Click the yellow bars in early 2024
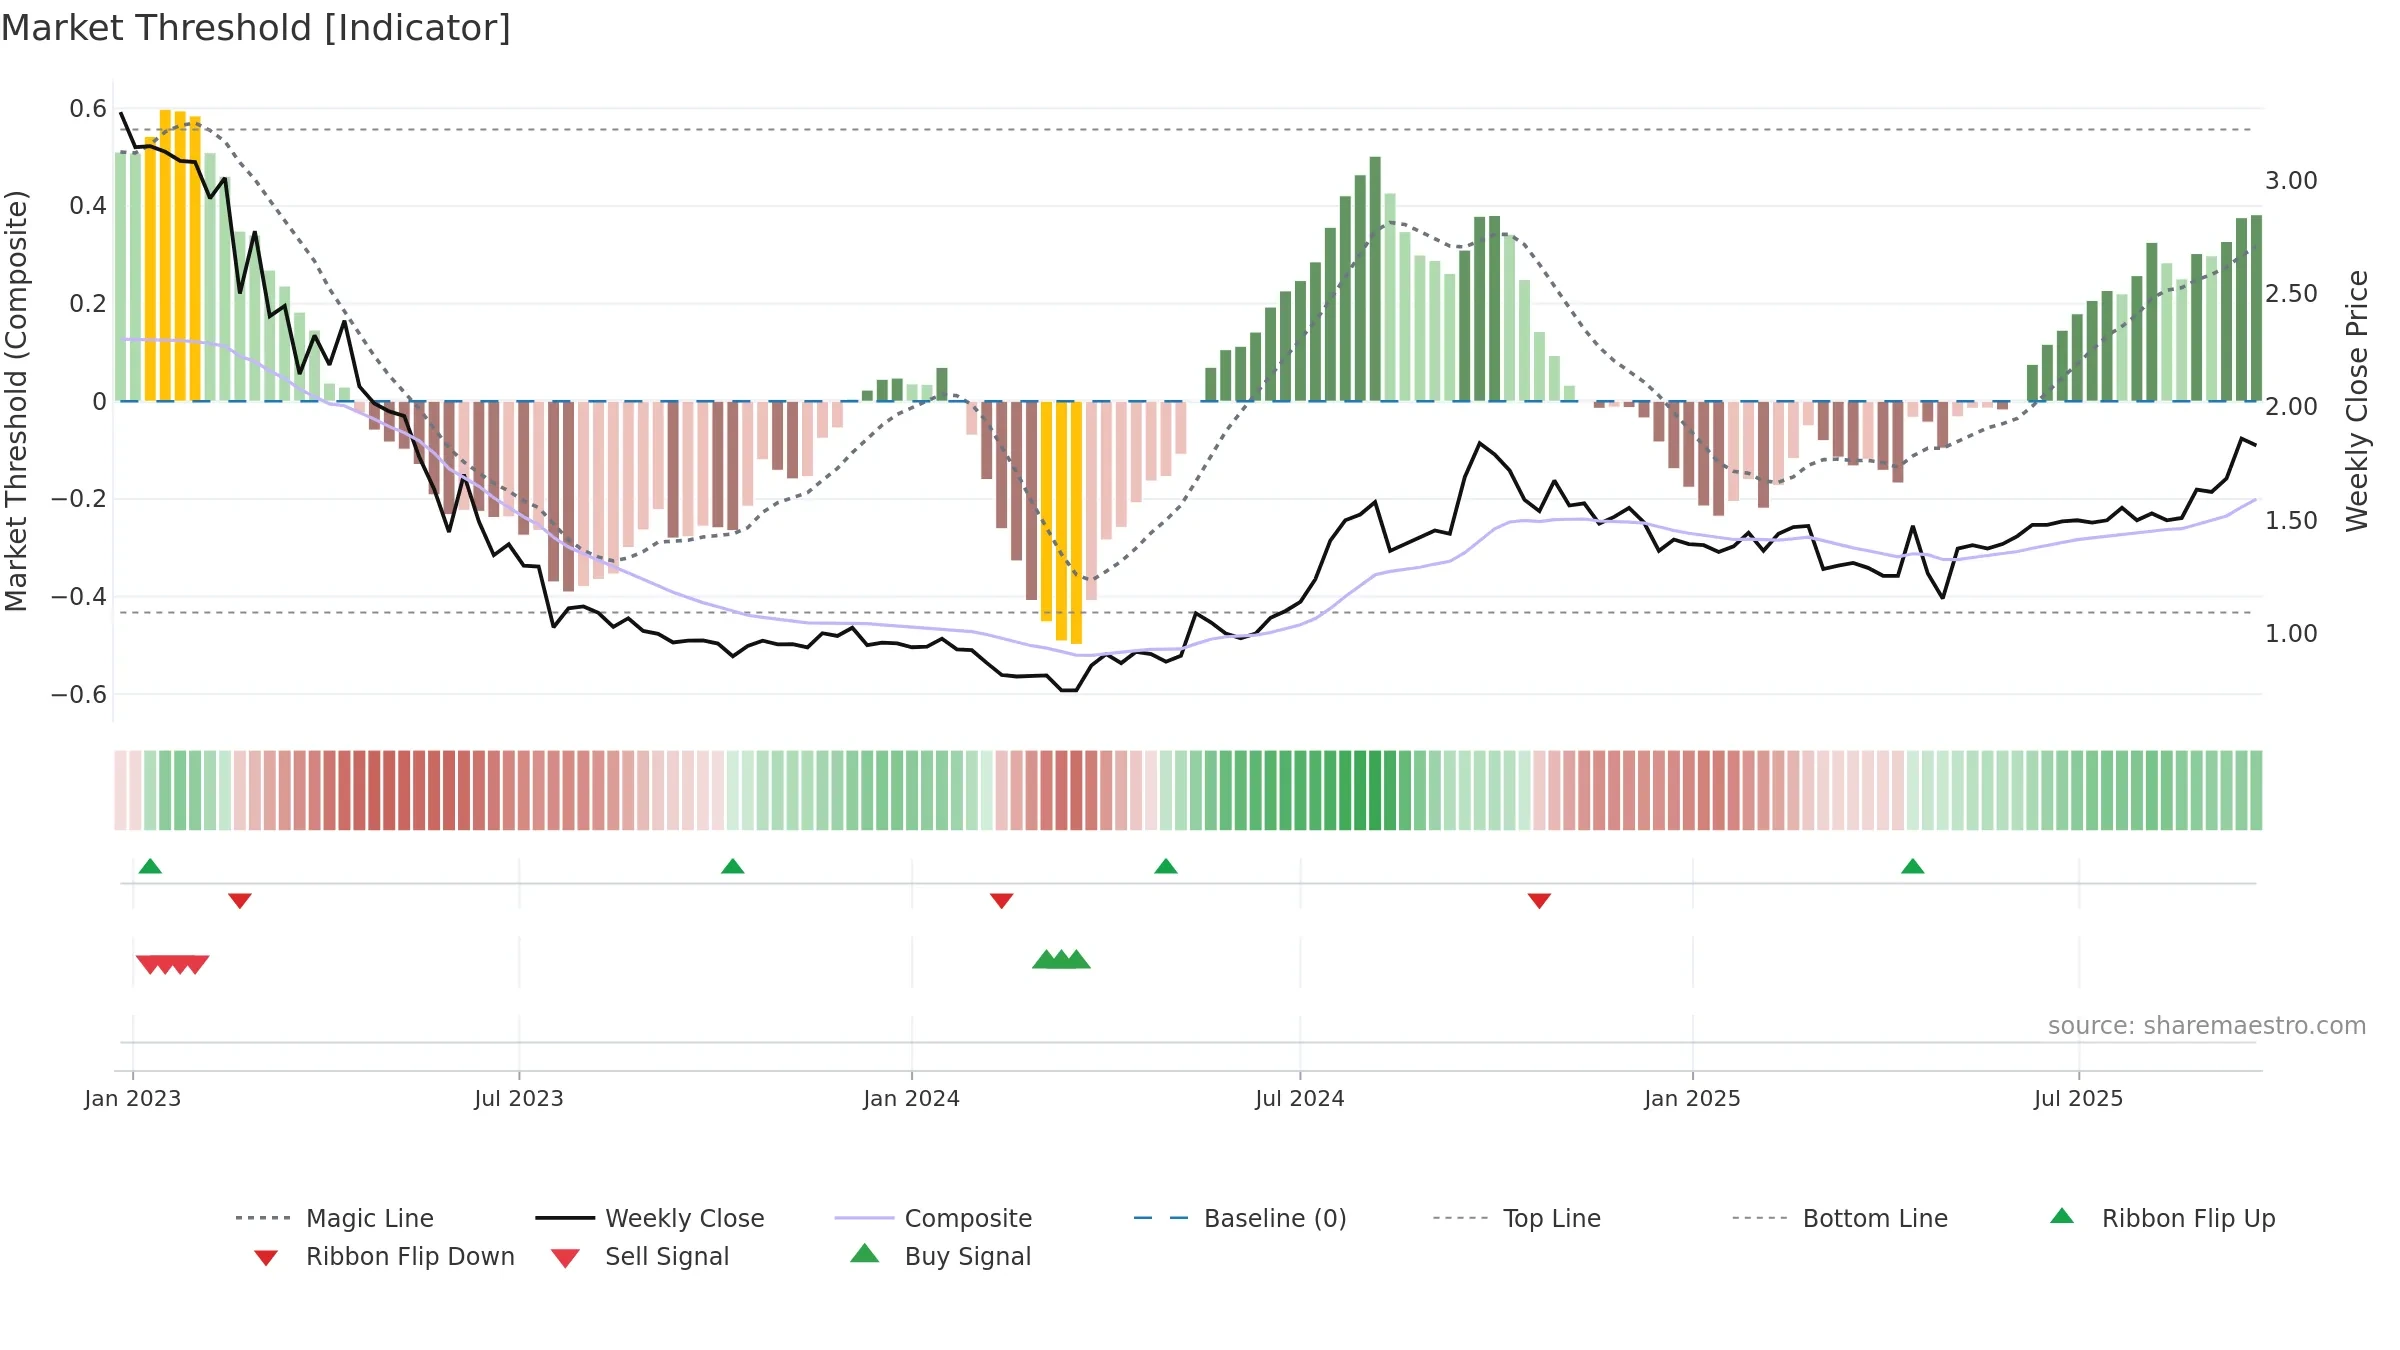 [1061, 522]
